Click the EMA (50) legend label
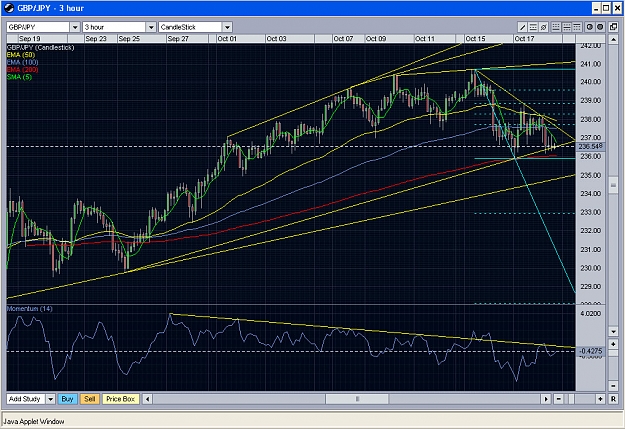 [x=21, y=55]
